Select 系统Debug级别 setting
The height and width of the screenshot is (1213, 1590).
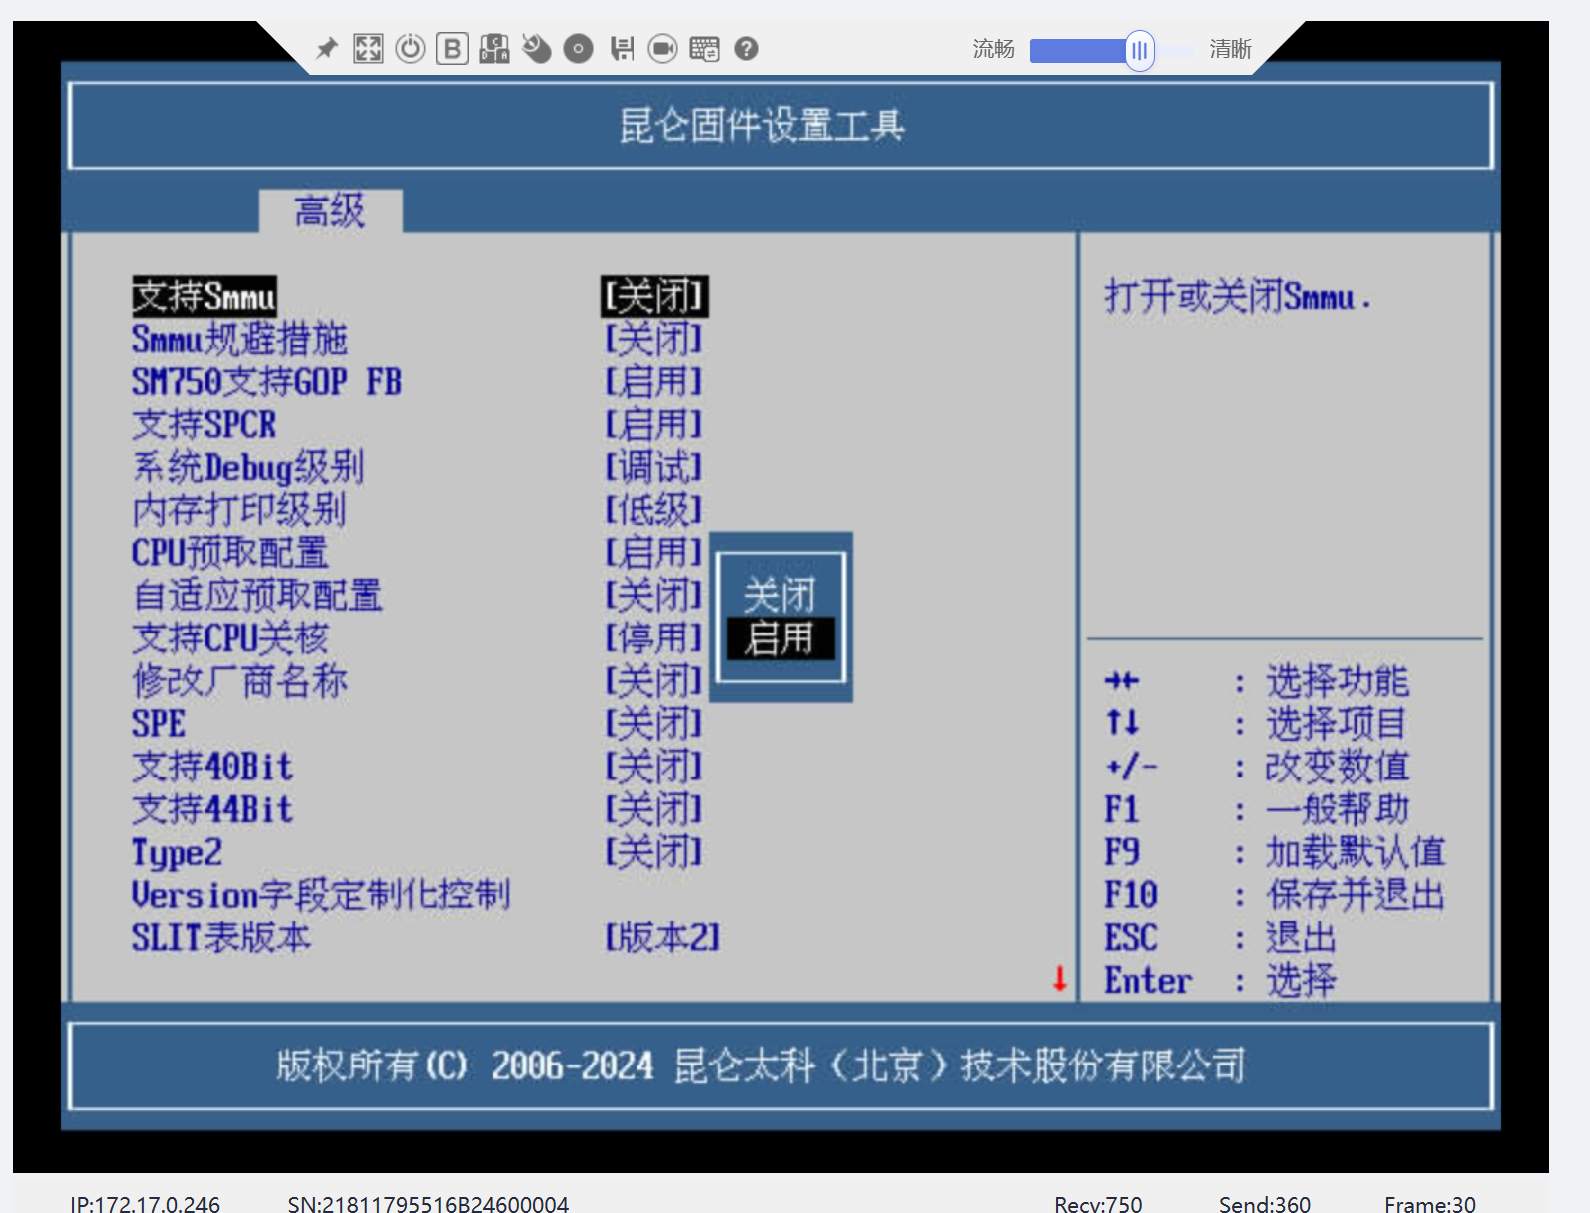[248, 468]
